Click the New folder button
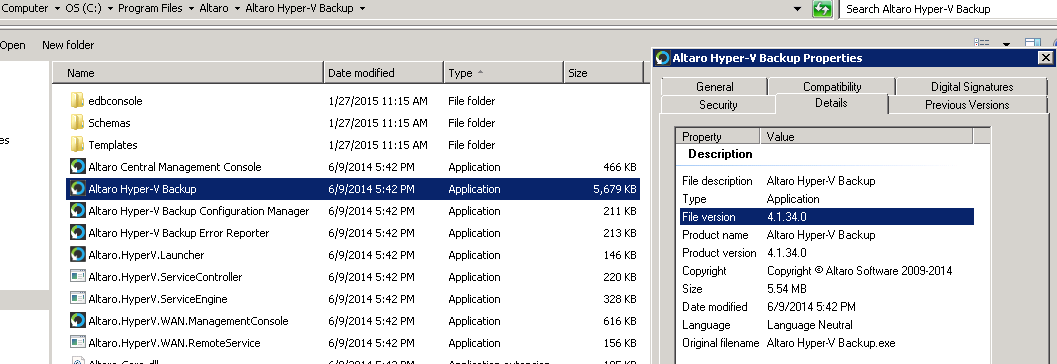This screenshot has width=1057, height=364. [x=68, y=45]
